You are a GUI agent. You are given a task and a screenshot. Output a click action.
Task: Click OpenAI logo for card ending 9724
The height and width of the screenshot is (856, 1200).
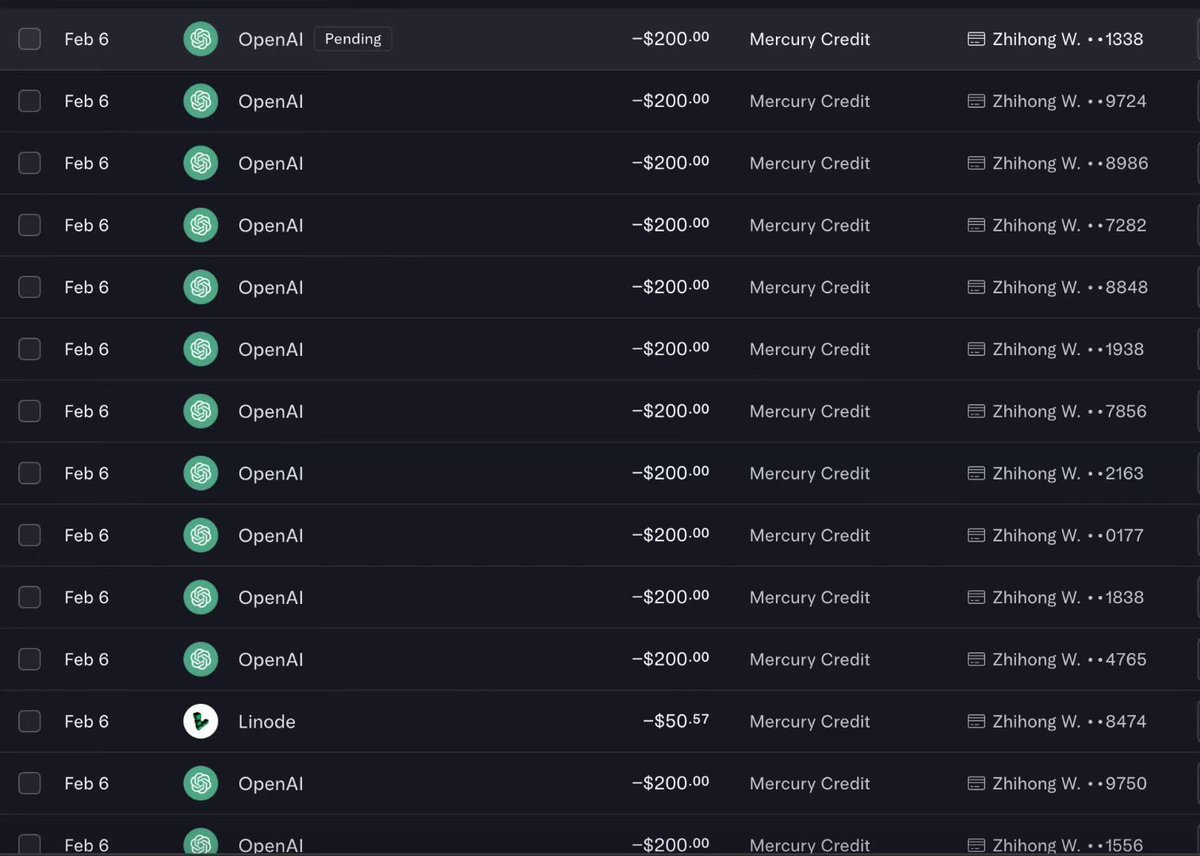(x=201, y=101)
